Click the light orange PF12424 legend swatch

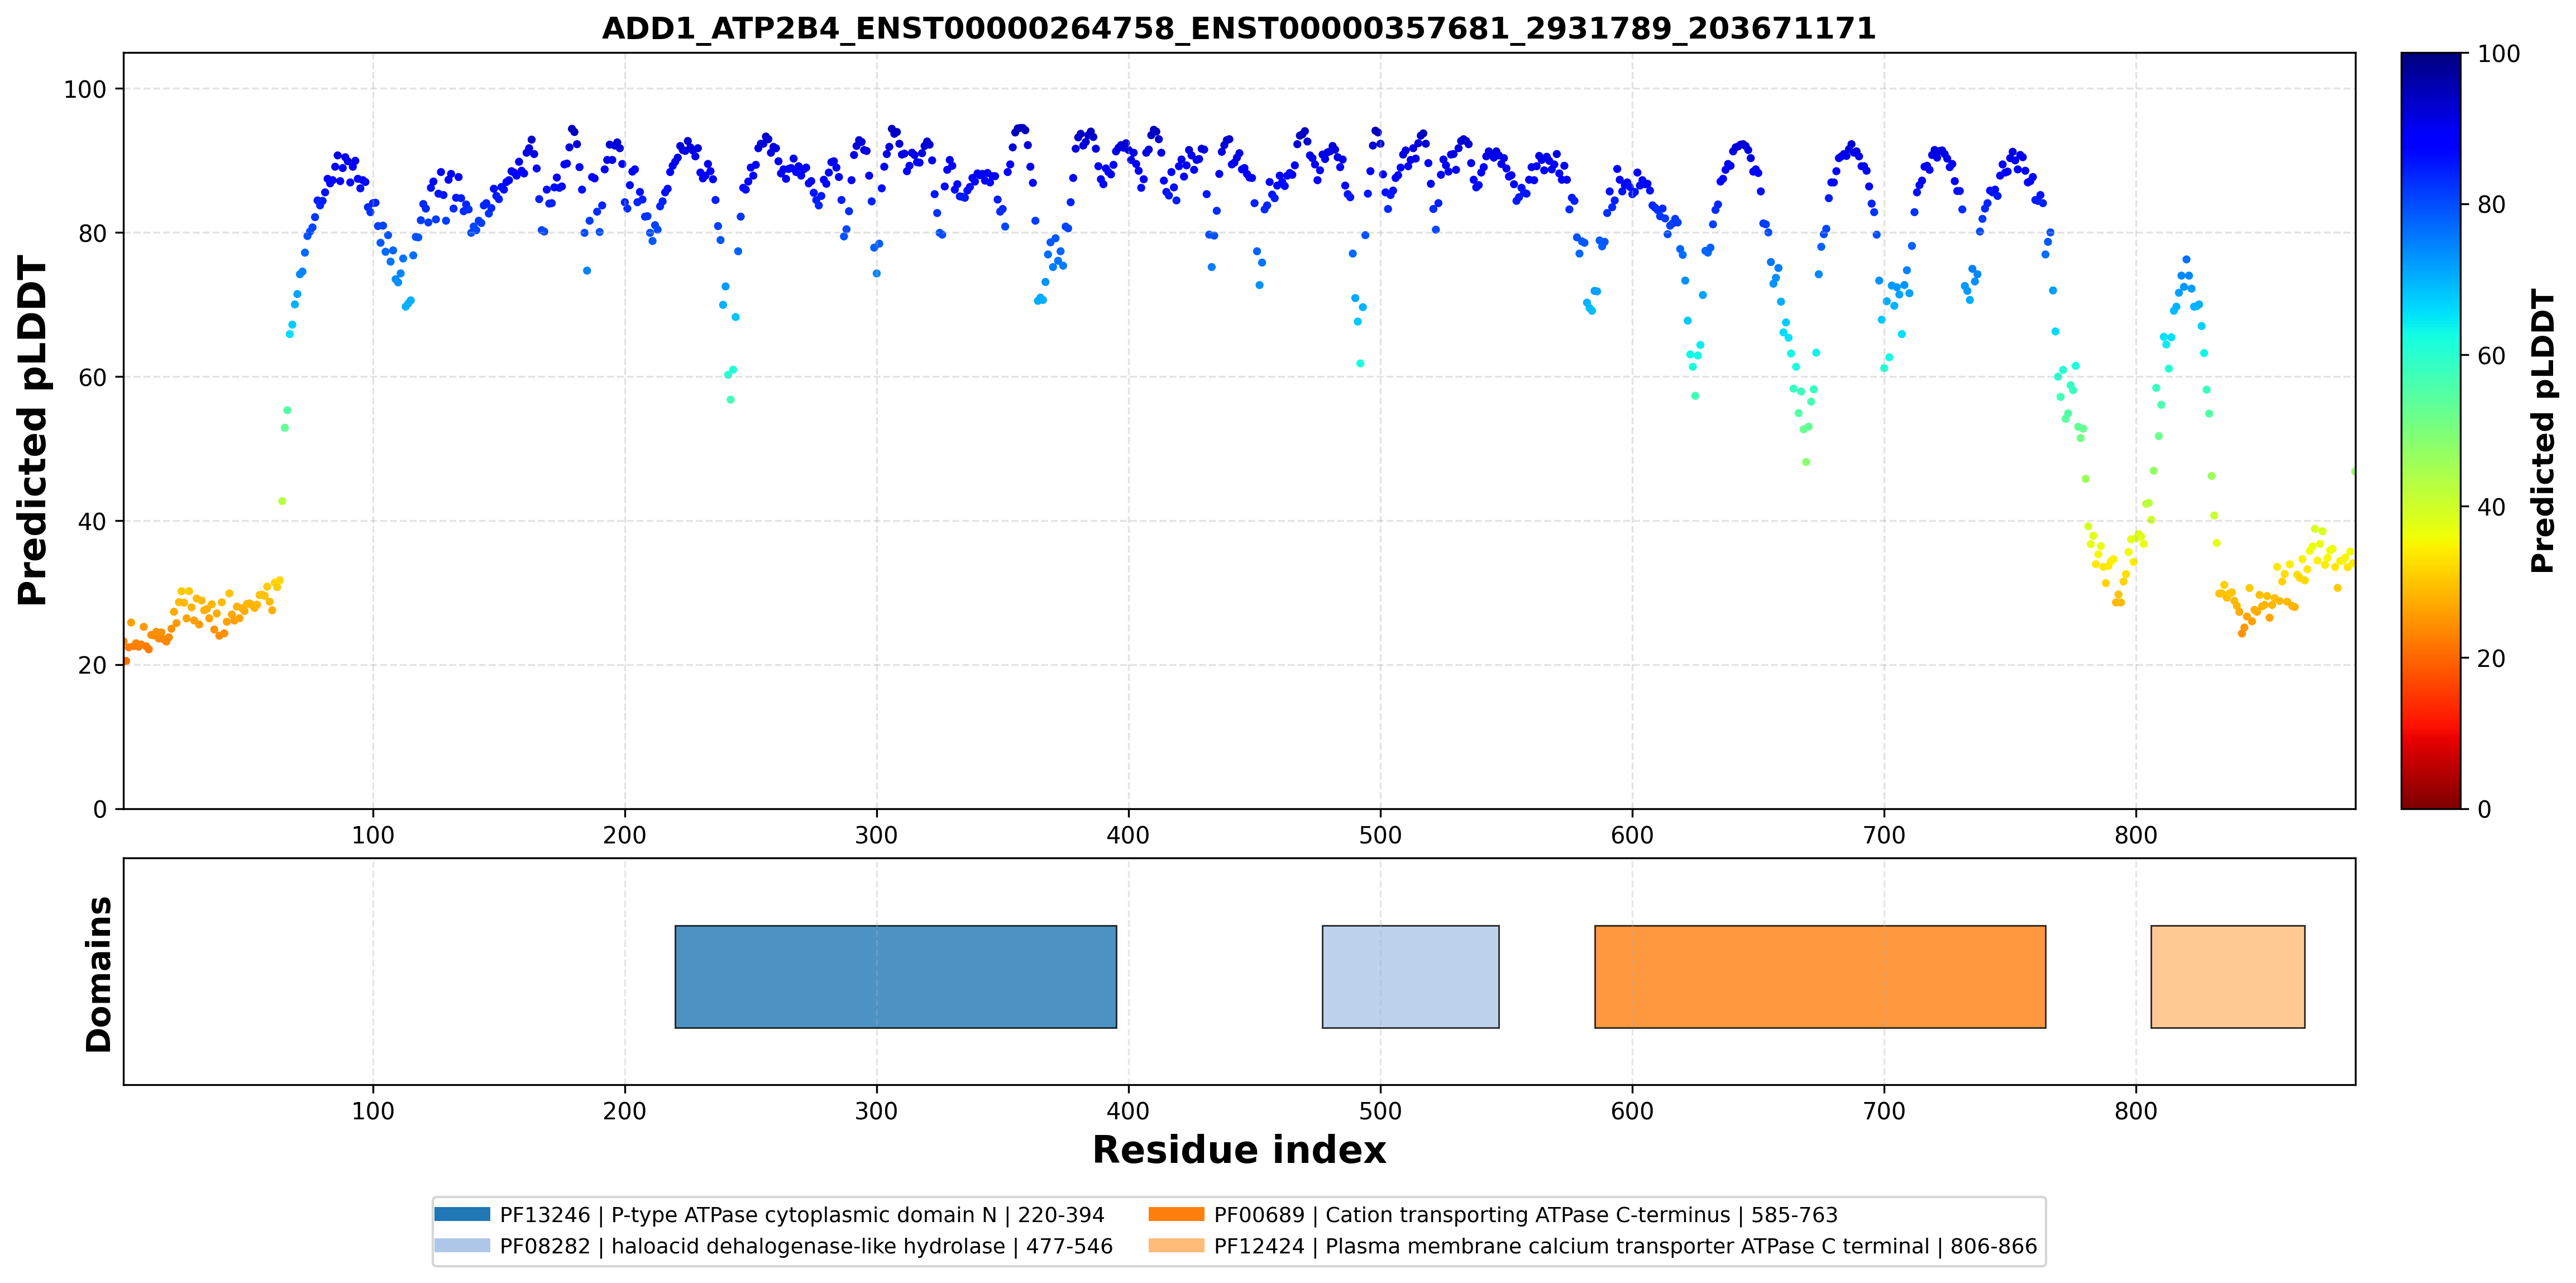1176,1245
